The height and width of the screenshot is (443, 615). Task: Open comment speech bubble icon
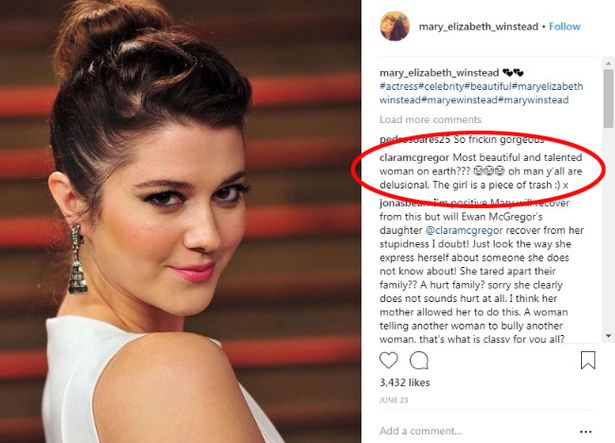[419, 360]
